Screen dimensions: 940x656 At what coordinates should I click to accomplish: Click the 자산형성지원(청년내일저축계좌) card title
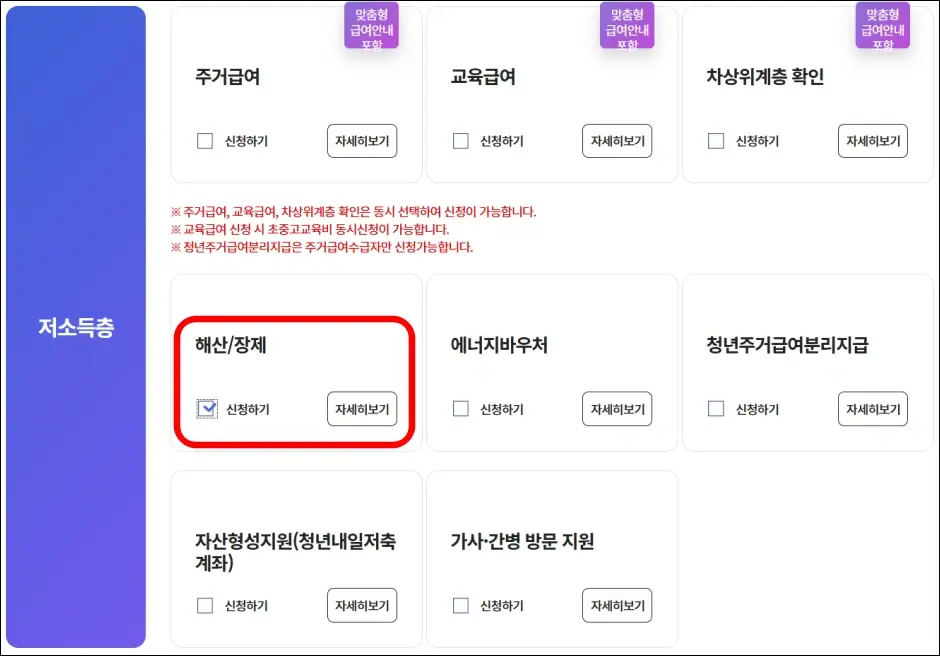point(296,552)
